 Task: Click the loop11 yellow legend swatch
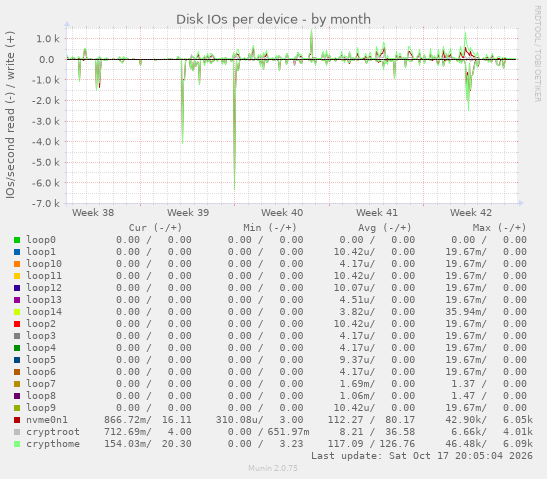(x=17, y=276)
